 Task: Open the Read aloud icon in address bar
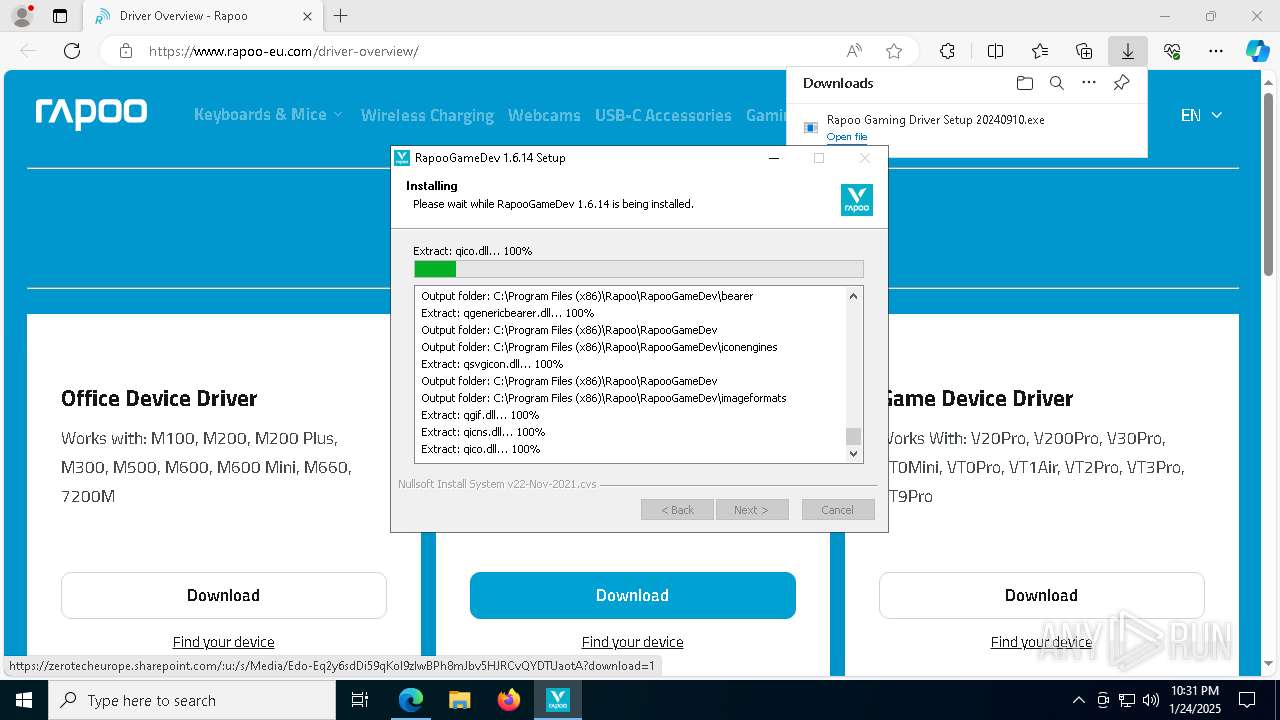pyautogui.click(x=854, y=51)
